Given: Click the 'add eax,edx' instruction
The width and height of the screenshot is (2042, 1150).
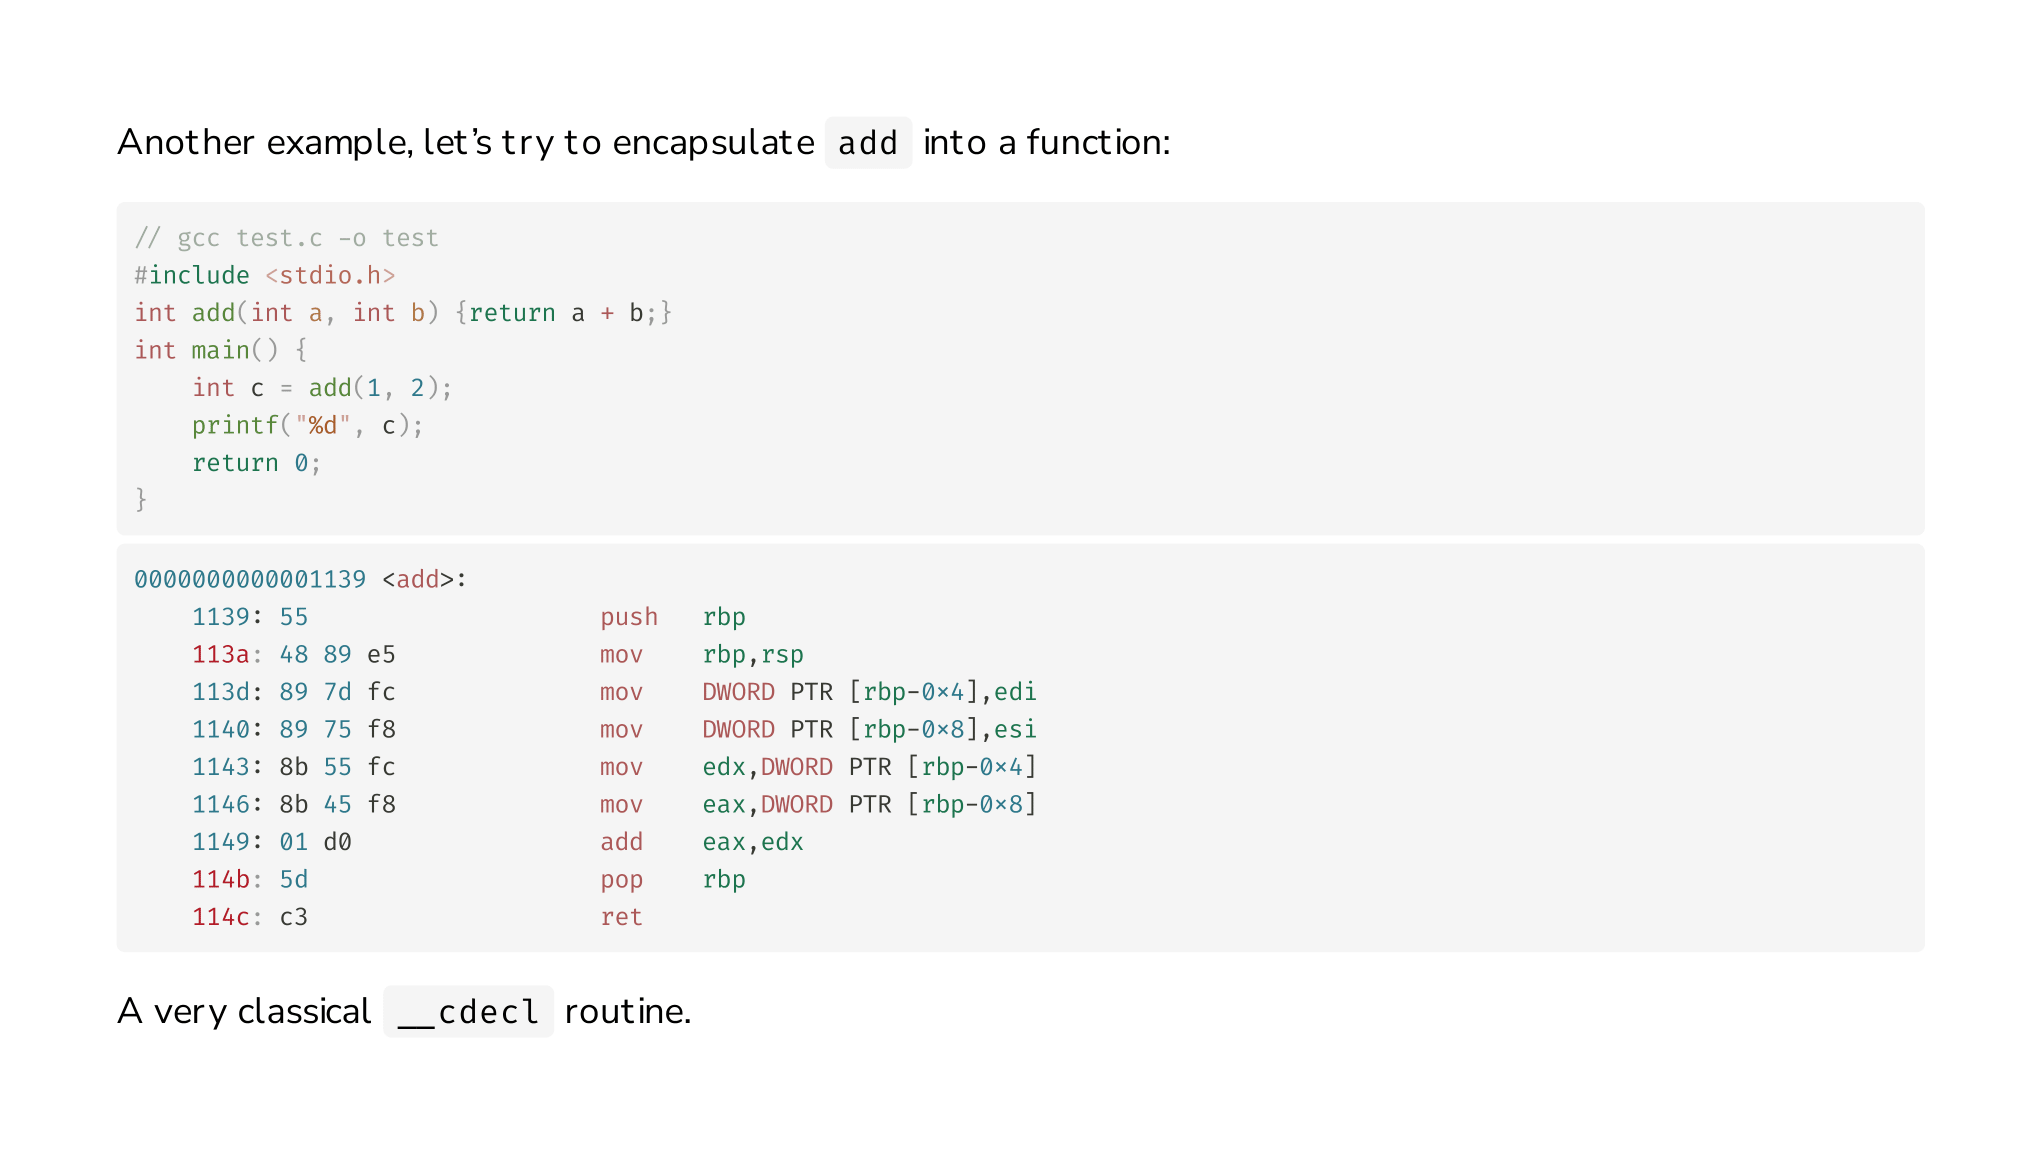Looking at the screenshot, I should click(x=702, y=842).
